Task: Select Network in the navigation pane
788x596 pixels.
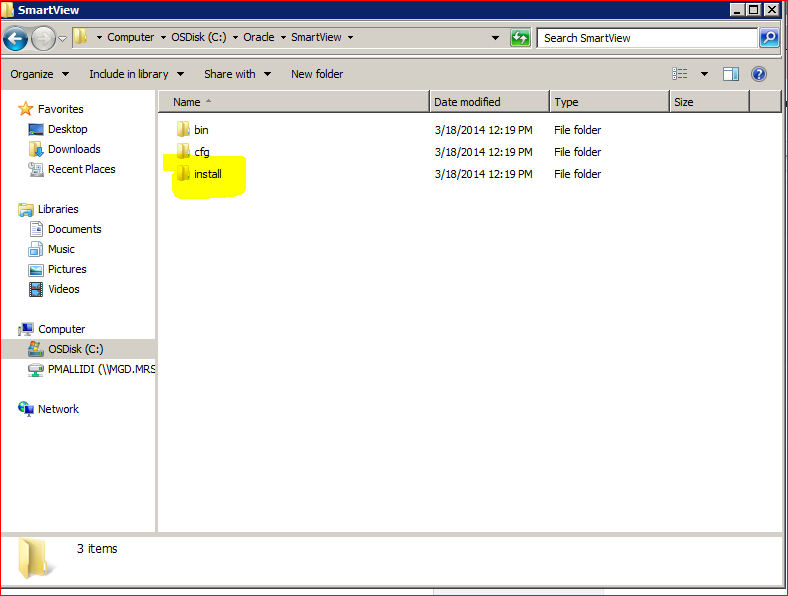Action: (58, 409)
